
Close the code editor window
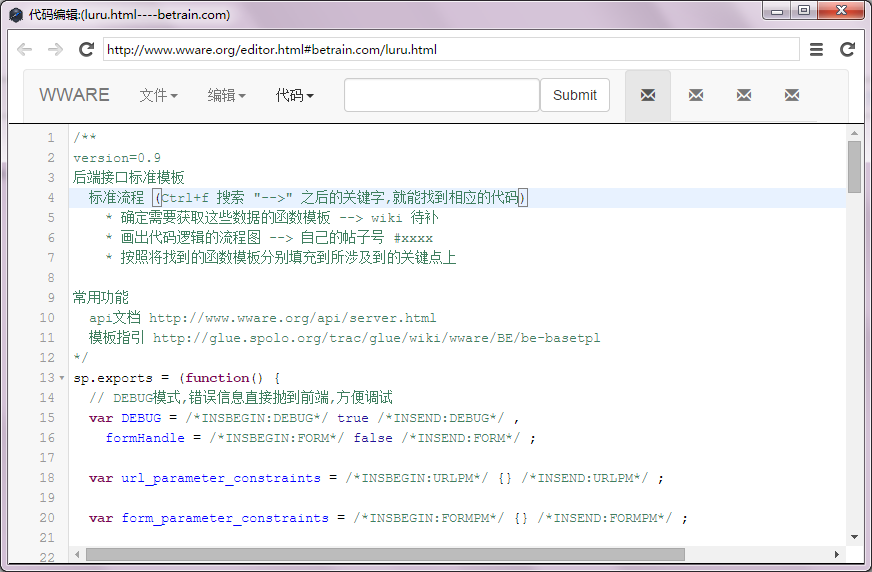pyautogui.click(x=841, y=11)
